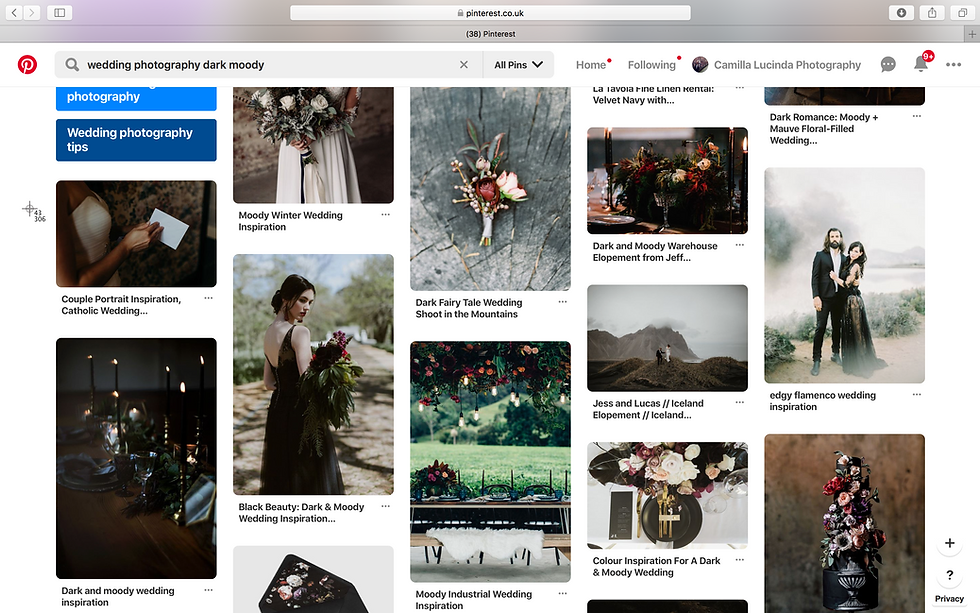The width and height of the screenshot is (980, 613).
Task: Open options for Black Beauty pin
Action: tap(386, 506)
